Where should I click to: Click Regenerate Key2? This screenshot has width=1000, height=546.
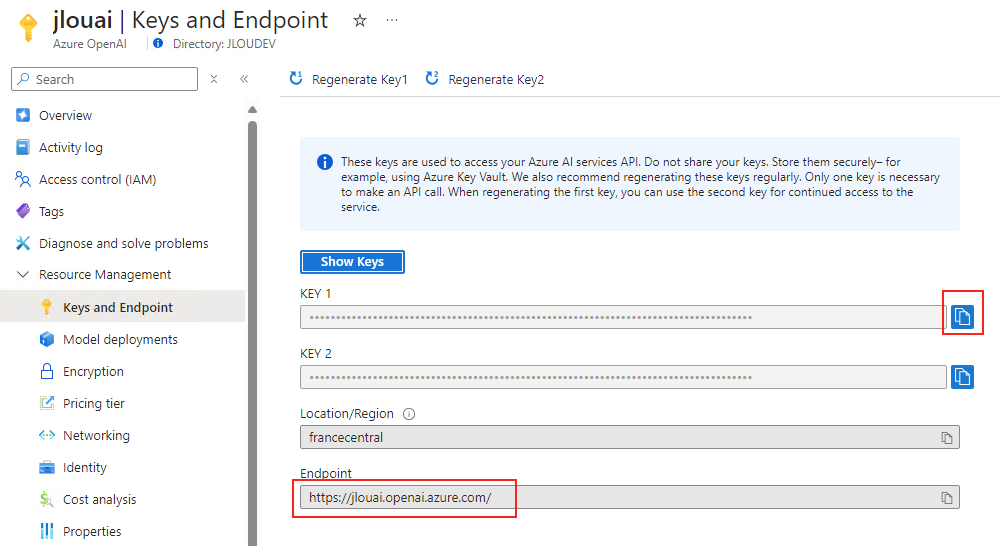[x=485, y=79]
